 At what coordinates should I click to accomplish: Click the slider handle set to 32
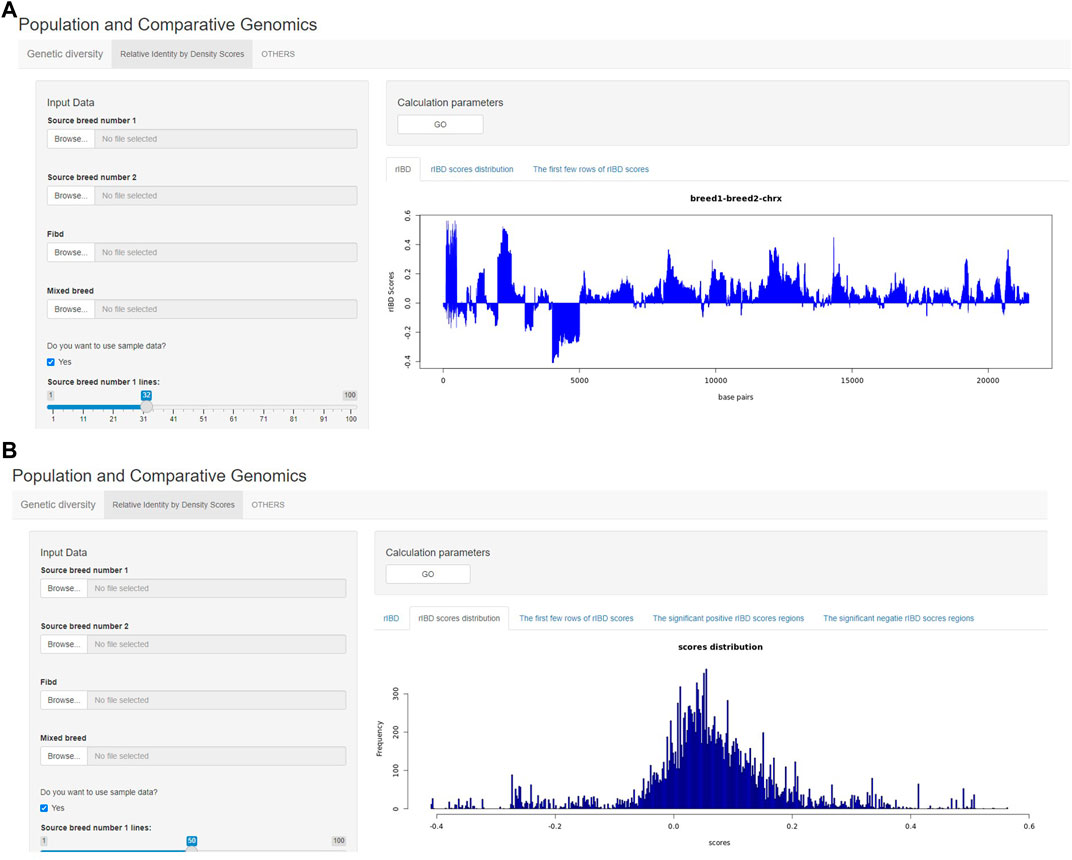146,407
